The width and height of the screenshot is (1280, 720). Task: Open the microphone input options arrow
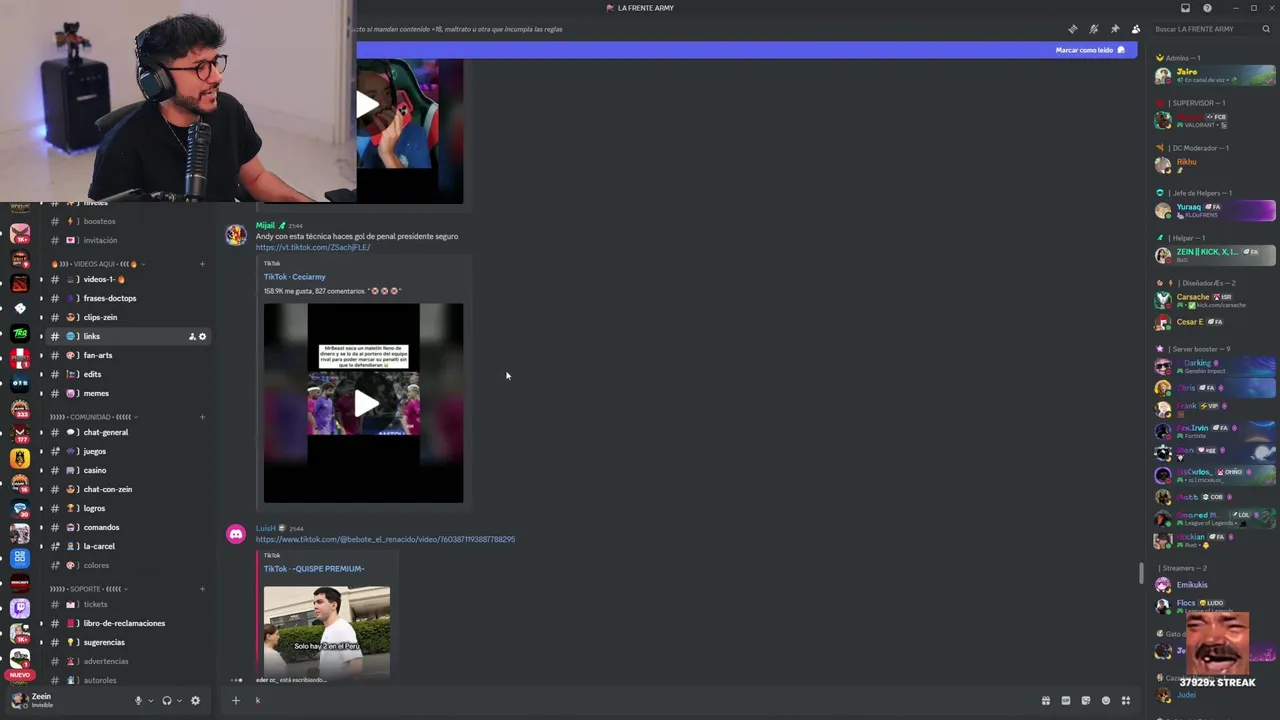pos(151,701)
